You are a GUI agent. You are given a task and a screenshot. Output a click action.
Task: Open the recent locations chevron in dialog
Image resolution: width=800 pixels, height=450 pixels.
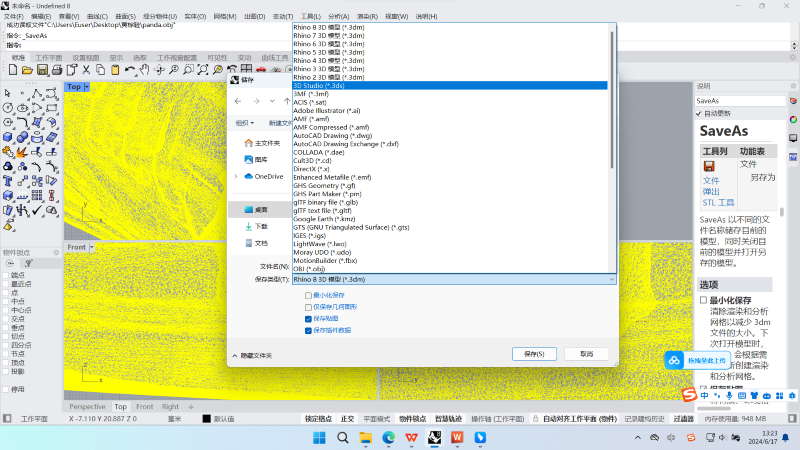(272, 101)
